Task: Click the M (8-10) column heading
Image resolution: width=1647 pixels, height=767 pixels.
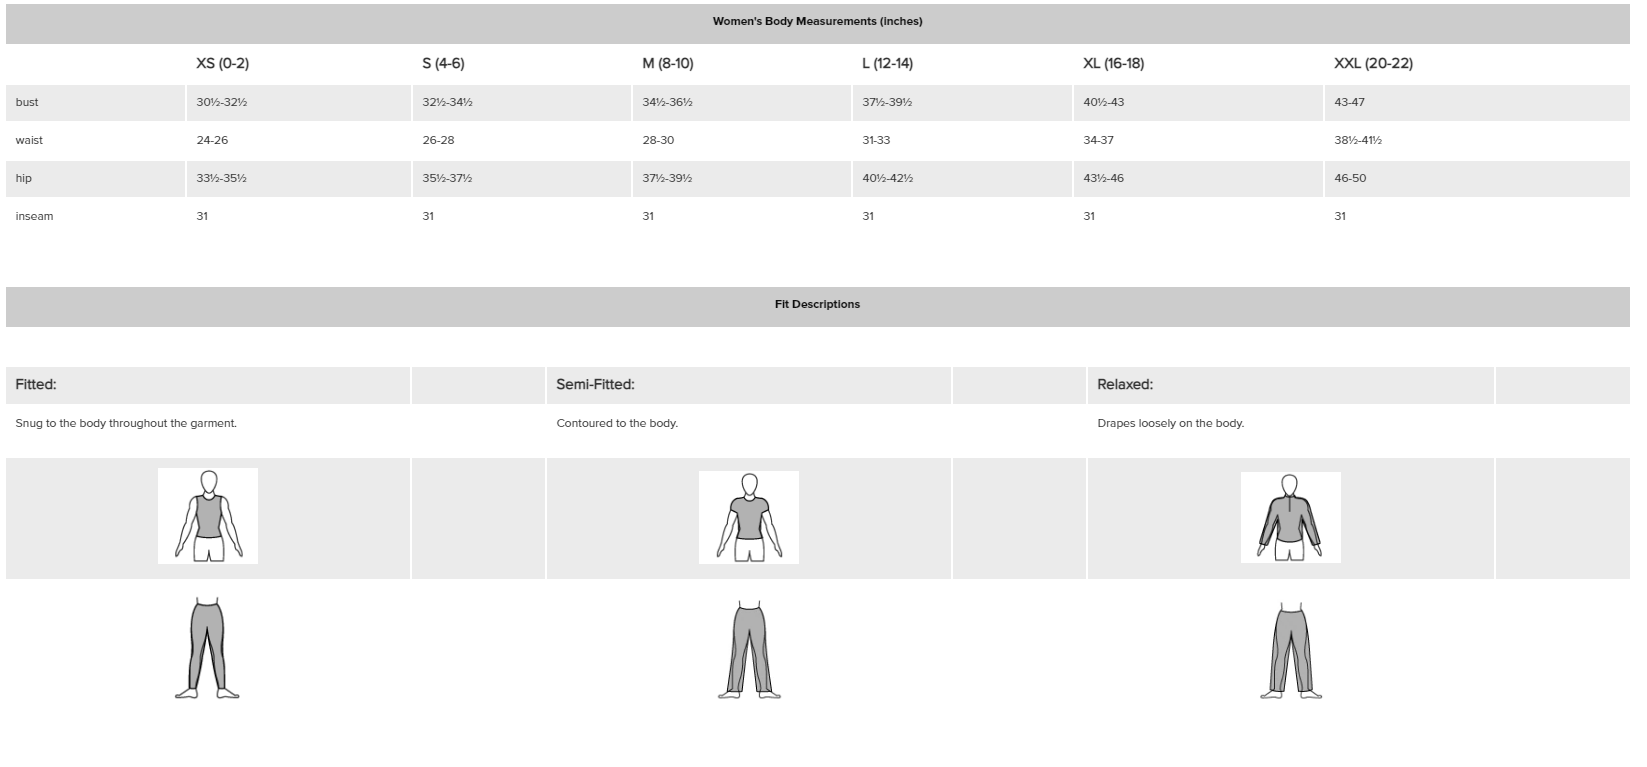Action: 667,63
